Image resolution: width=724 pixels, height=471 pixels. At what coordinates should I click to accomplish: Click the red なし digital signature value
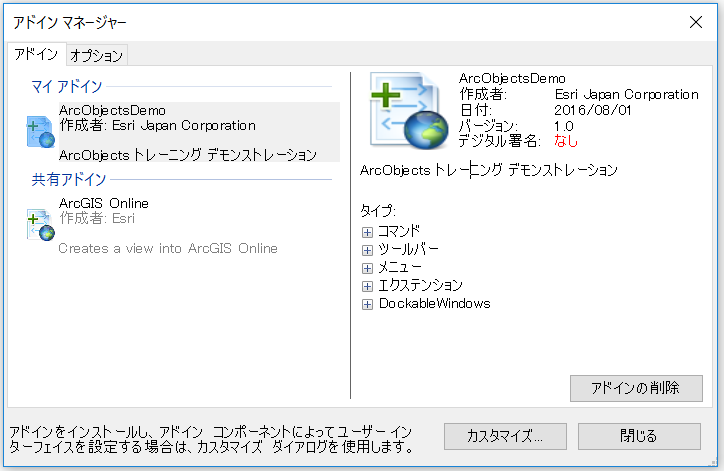point(566,141)
